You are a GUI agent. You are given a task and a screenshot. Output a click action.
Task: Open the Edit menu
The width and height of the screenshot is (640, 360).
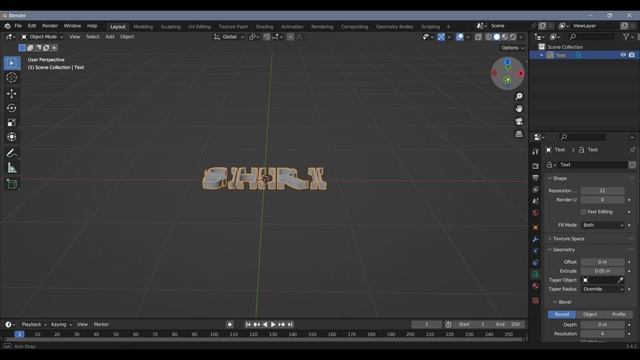[31, 26]
